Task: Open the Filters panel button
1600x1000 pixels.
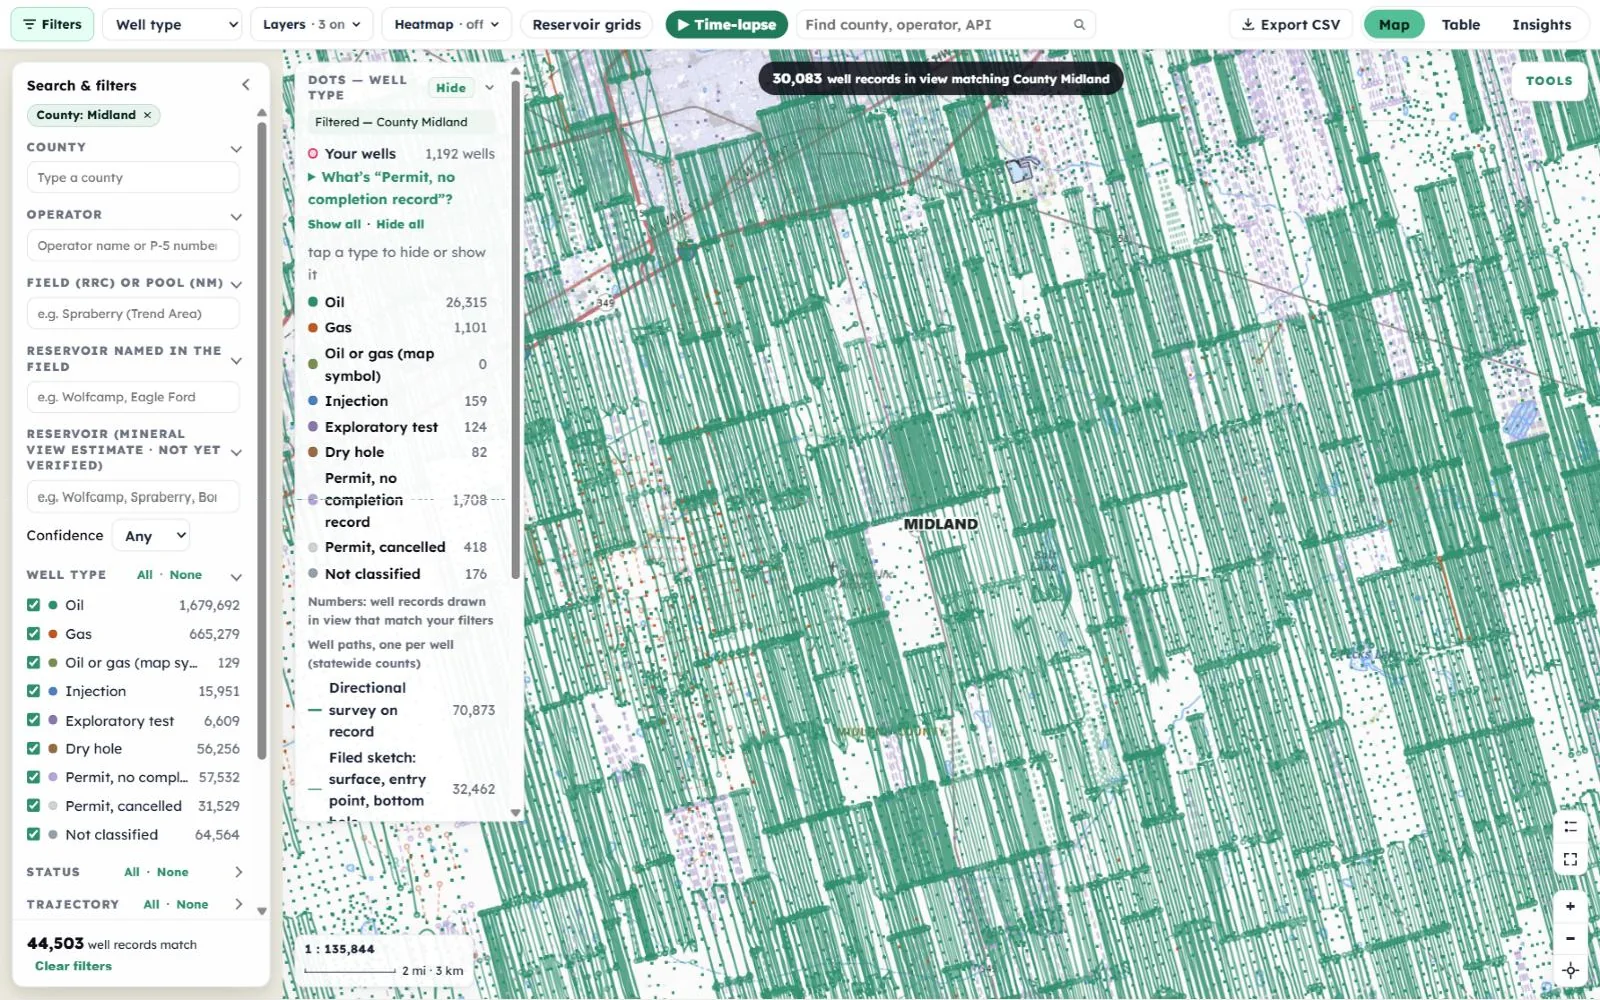Action: pyautogui.click(x=52, y=24)
